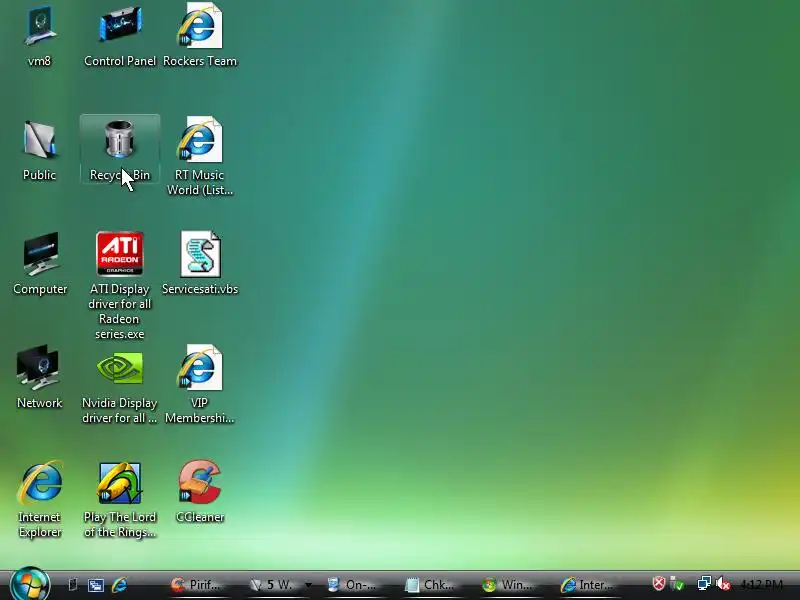The image size is (800, 600).
Task: Click the system clock showing 4:12 PM
Action: [761, 584]
